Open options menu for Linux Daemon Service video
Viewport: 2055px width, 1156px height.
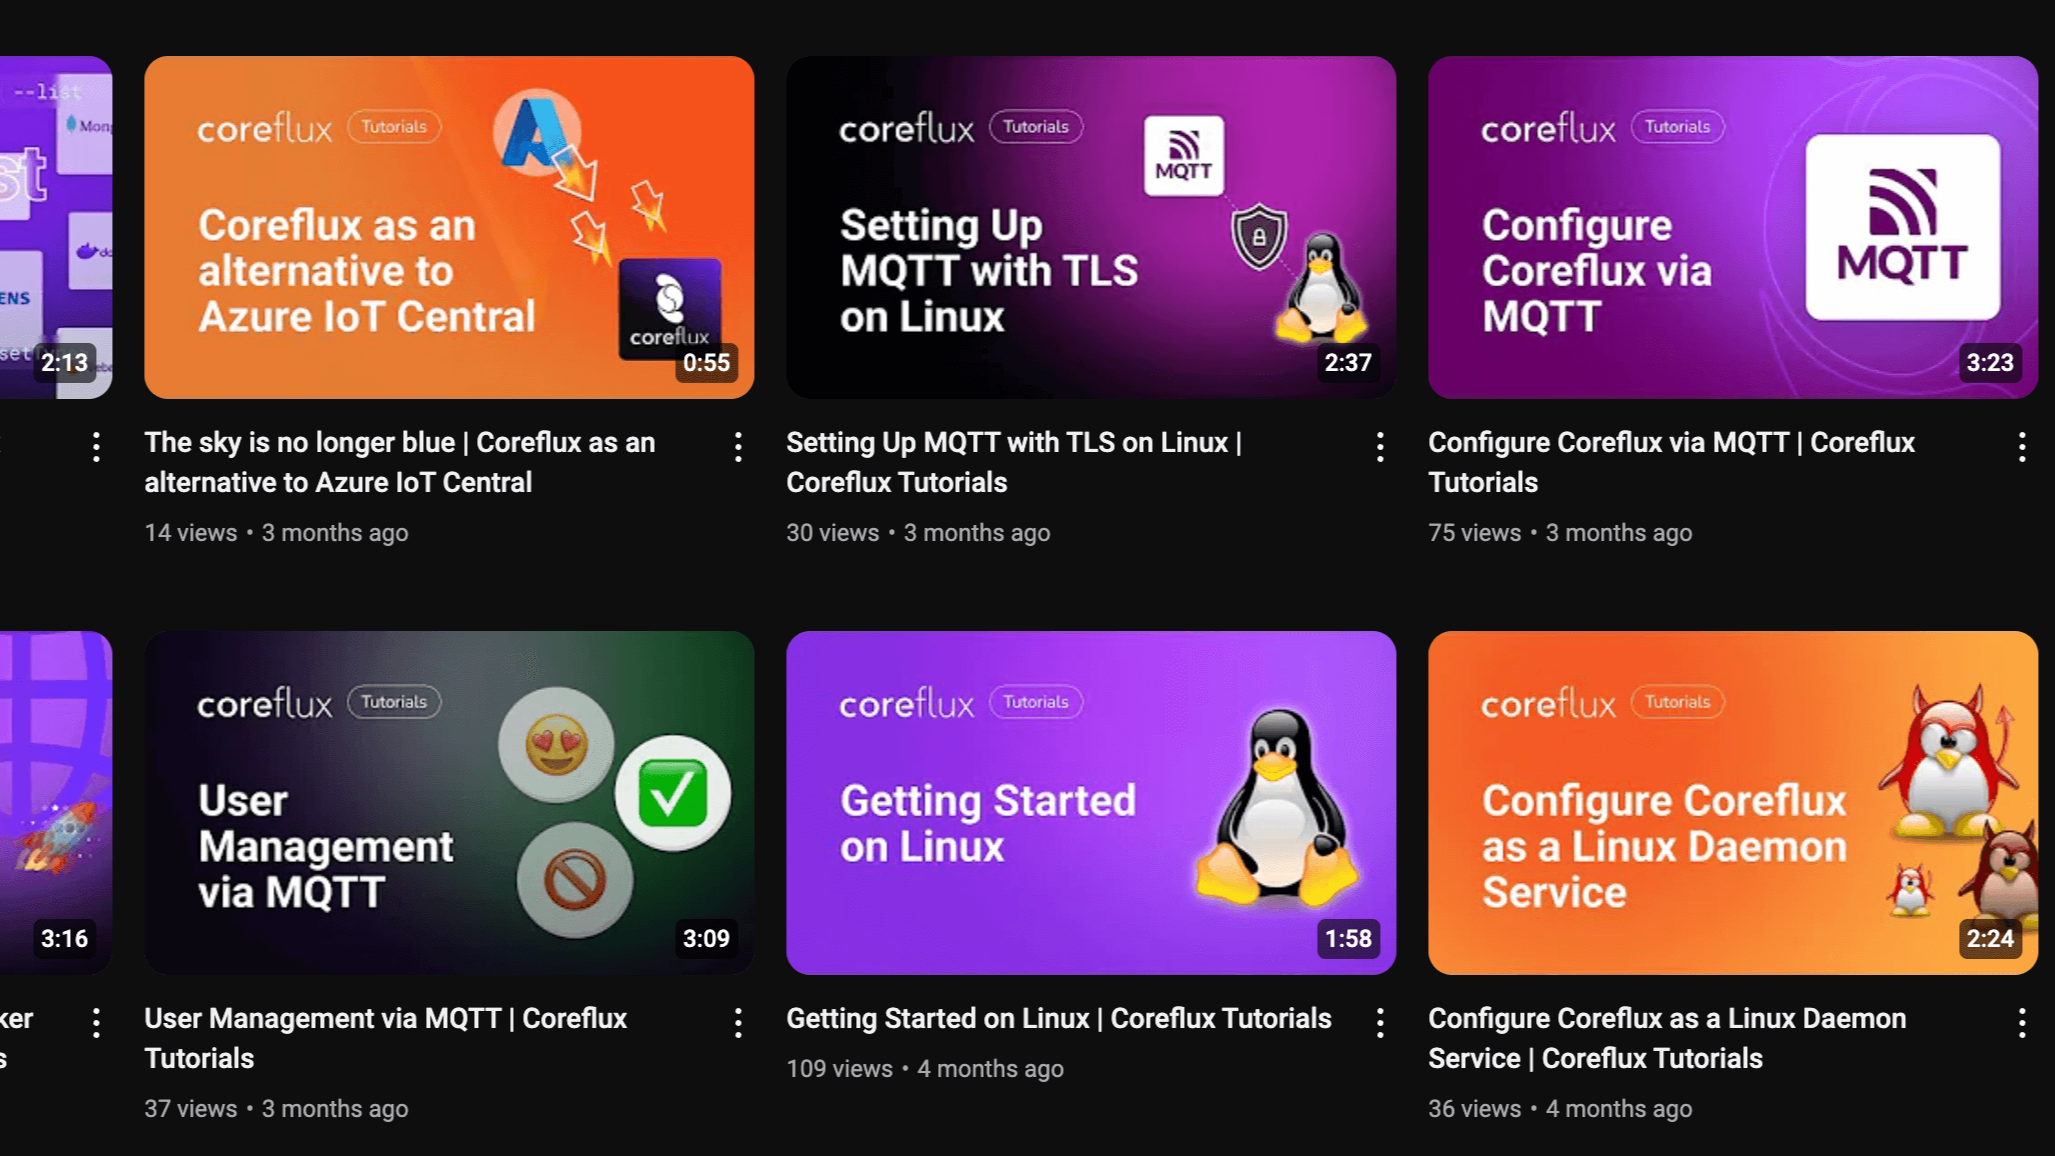click(2021, 1023)
